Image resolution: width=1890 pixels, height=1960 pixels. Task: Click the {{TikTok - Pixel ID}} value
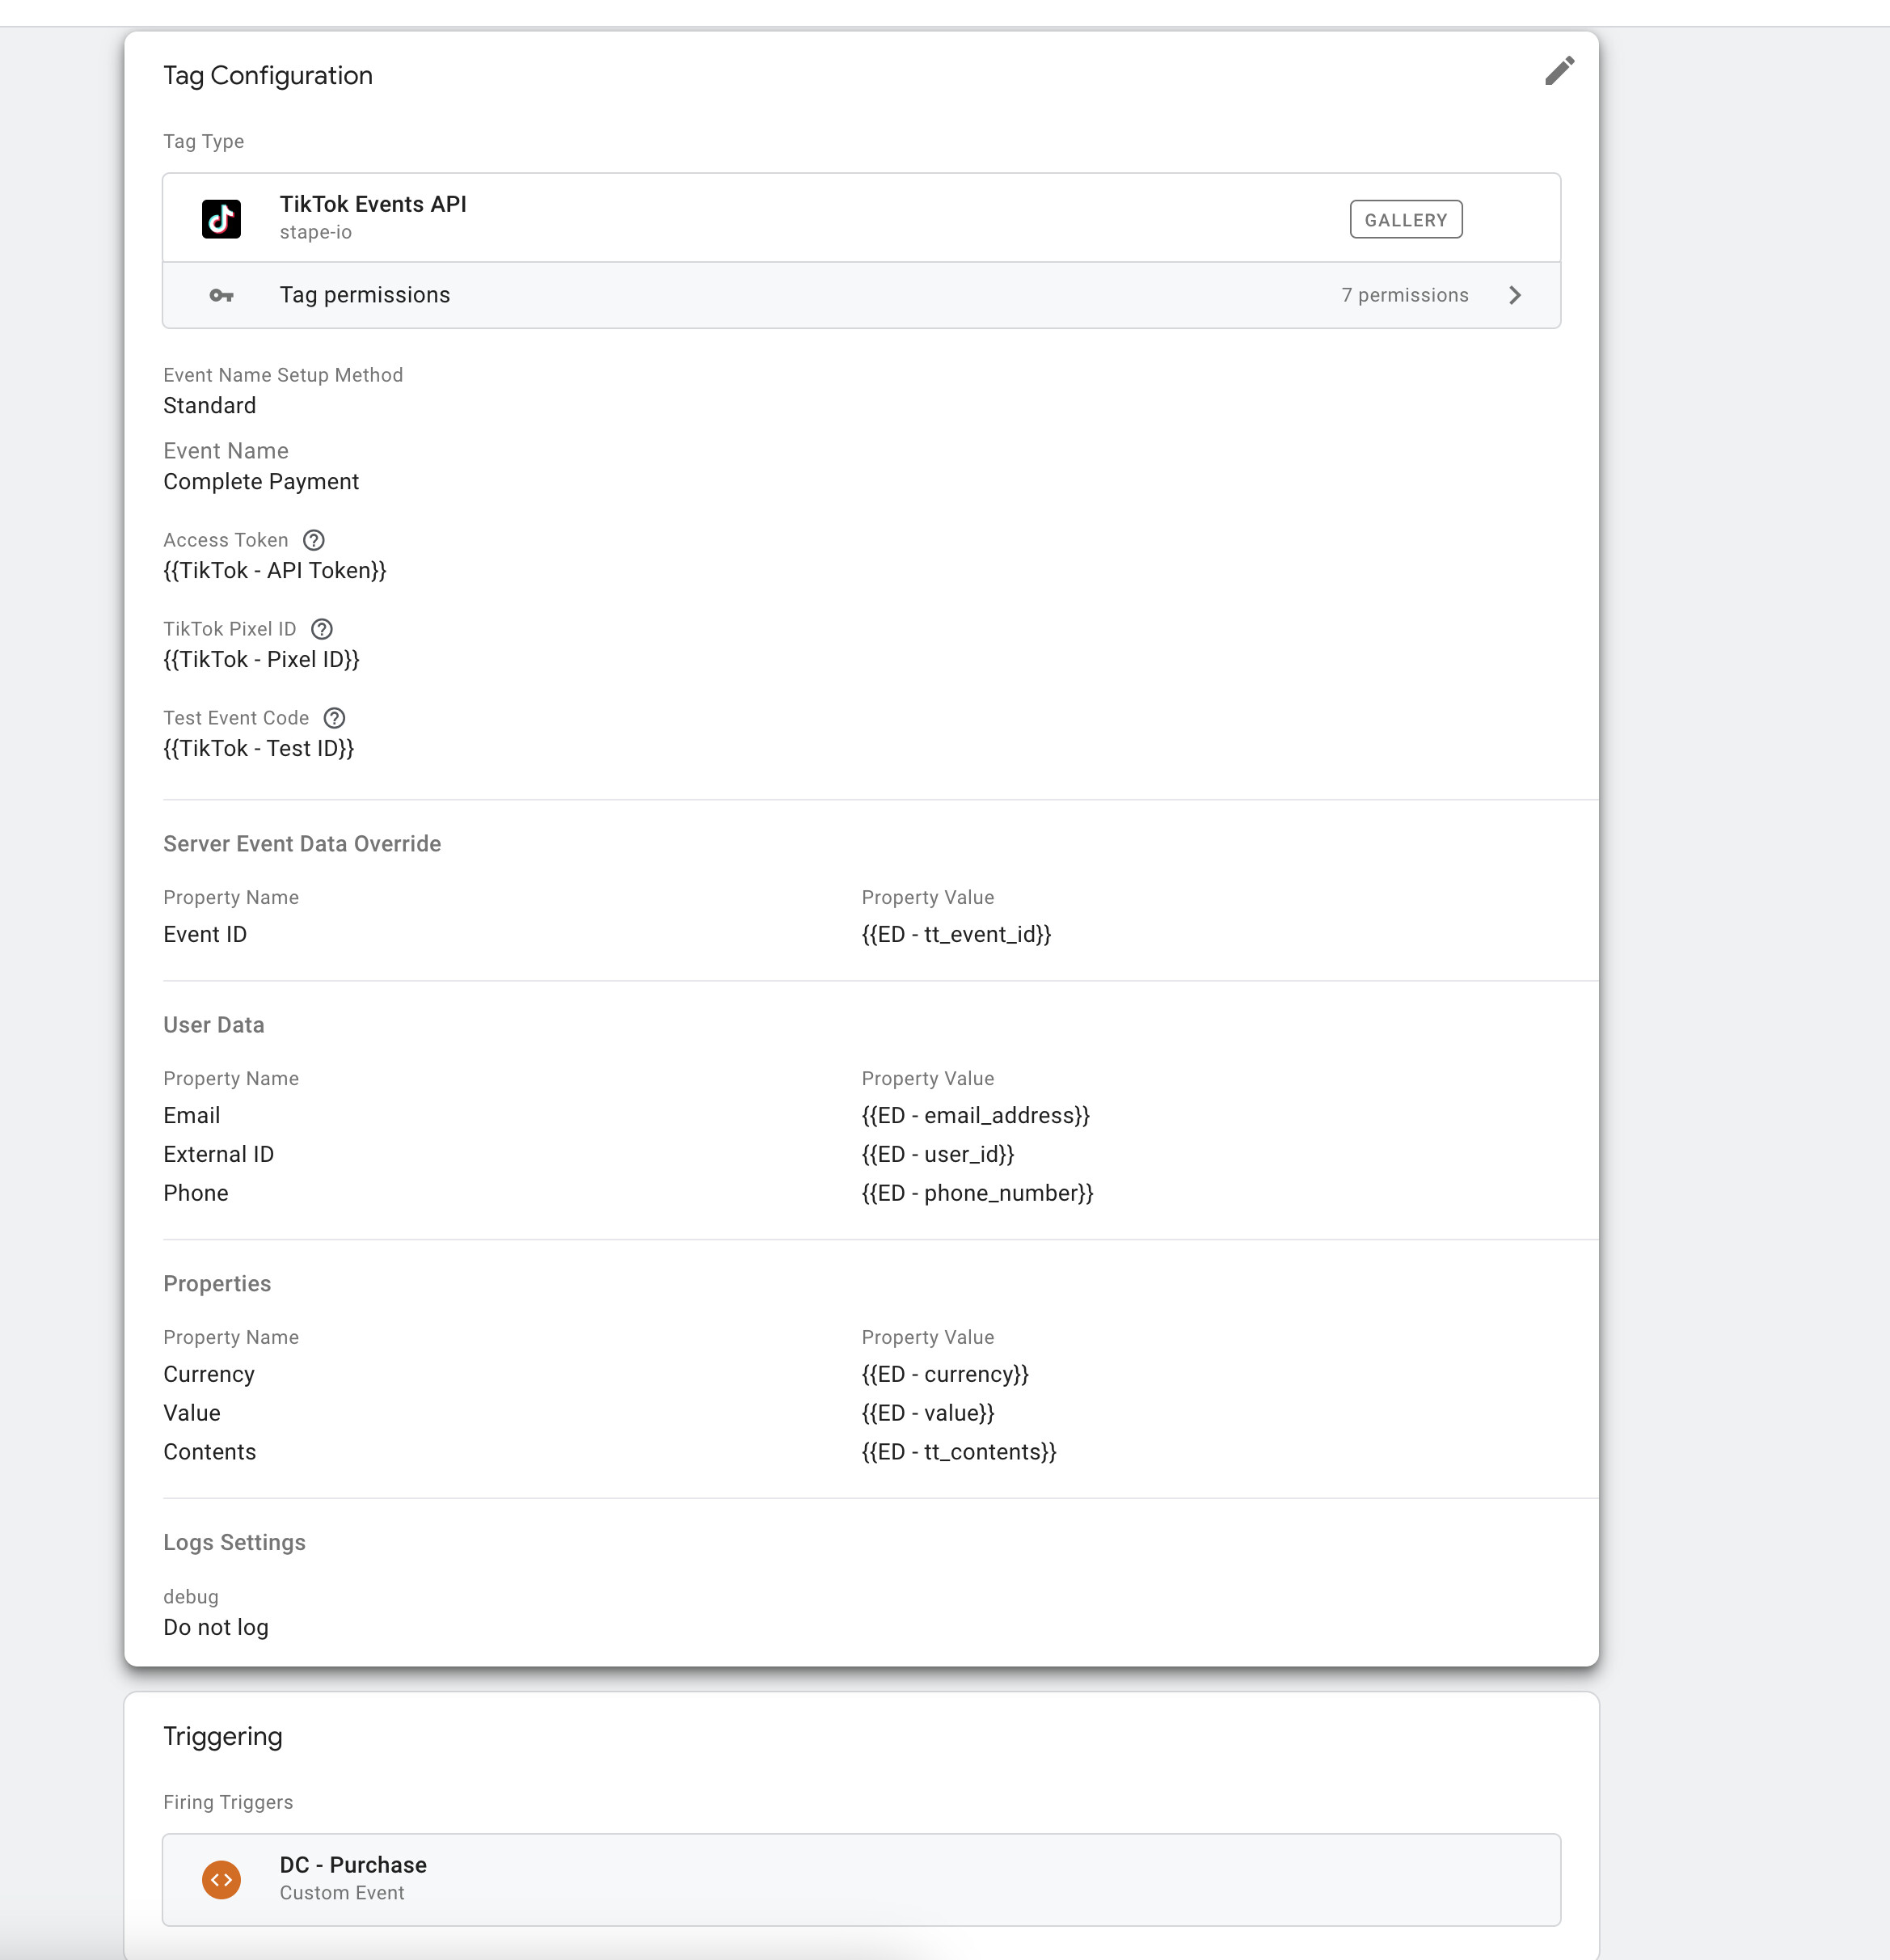pyautogui.click(x=261, y=659)
